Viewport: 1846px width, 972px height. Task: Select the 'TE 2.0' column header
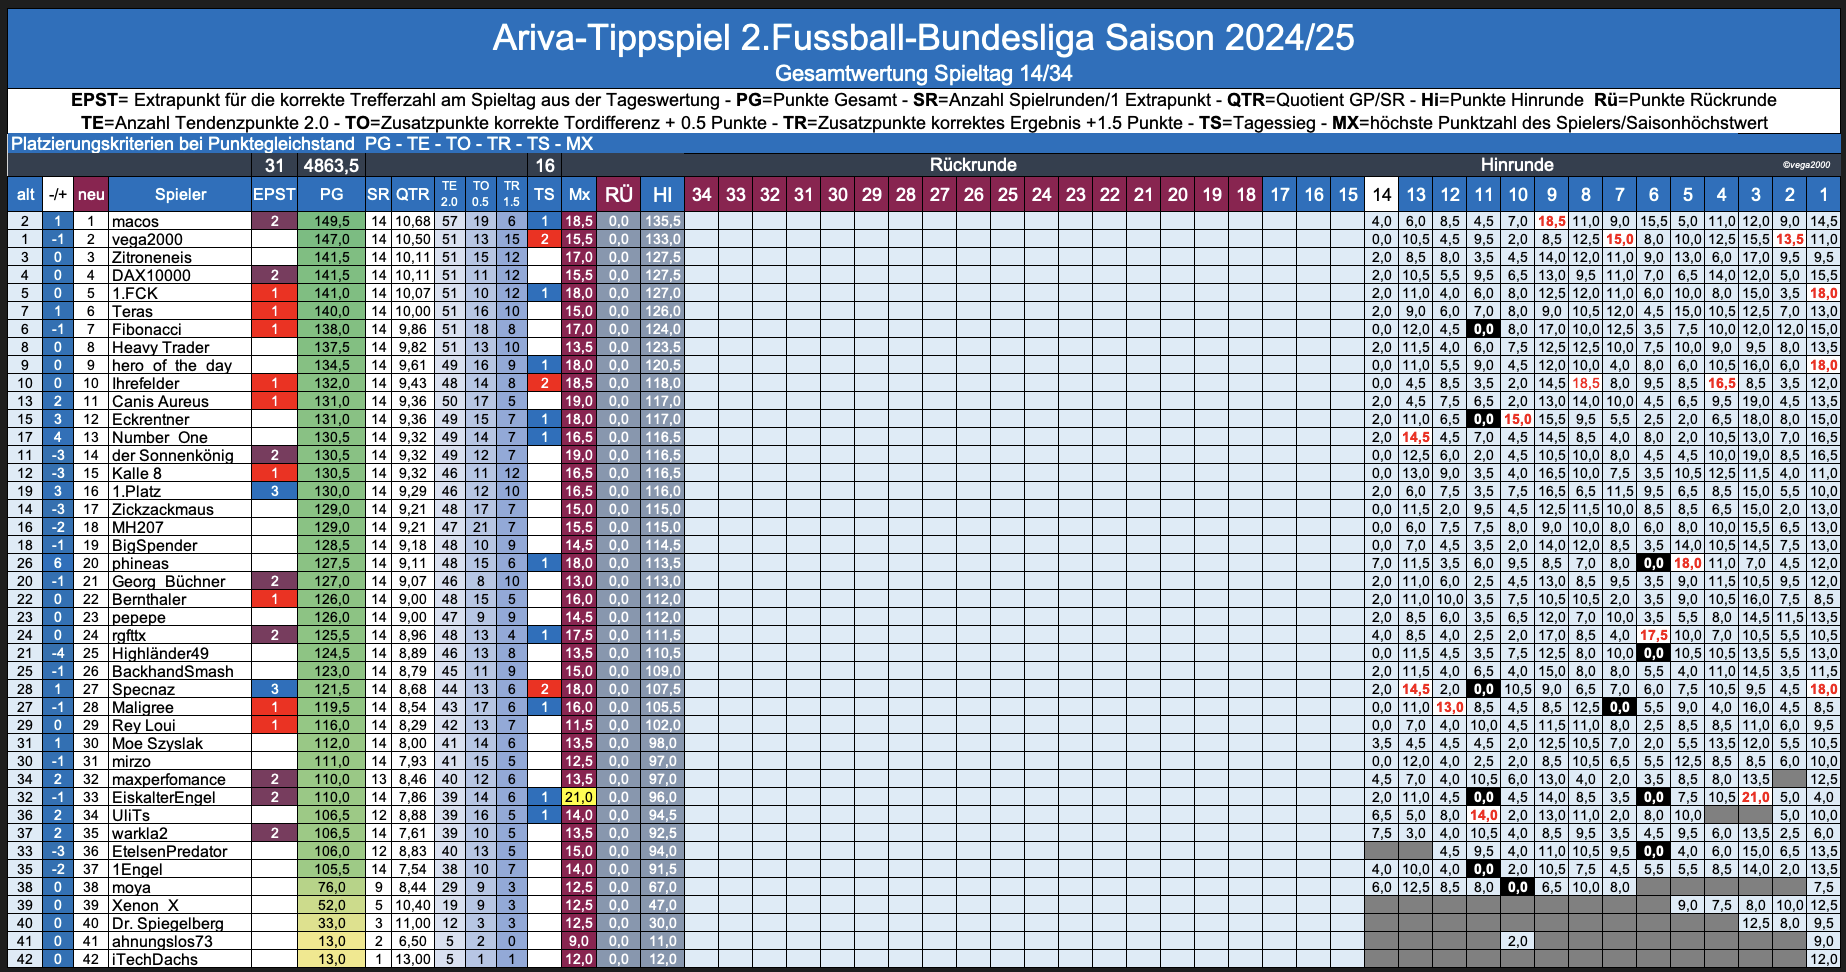coord(450,194)
